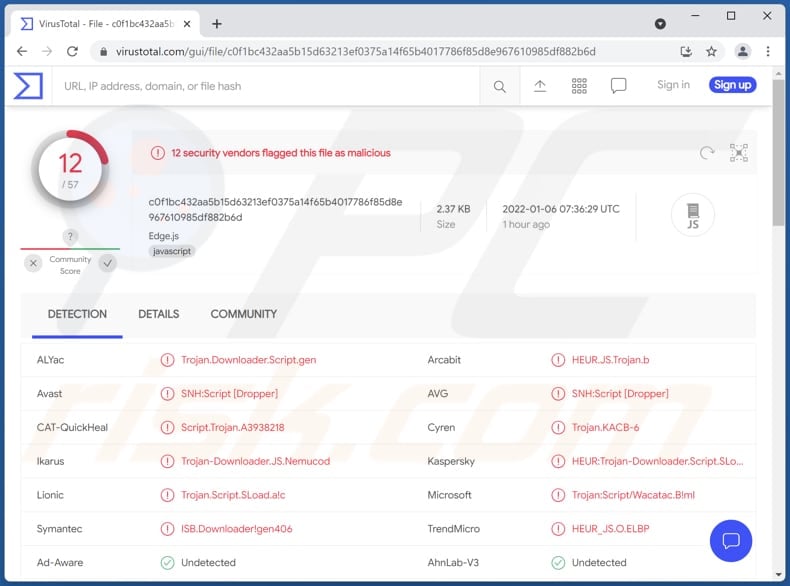790x586 pixels.
Task: Click the alert icon next to Microsoft detection
Action: pyautogui.click(x=558, y=495)
